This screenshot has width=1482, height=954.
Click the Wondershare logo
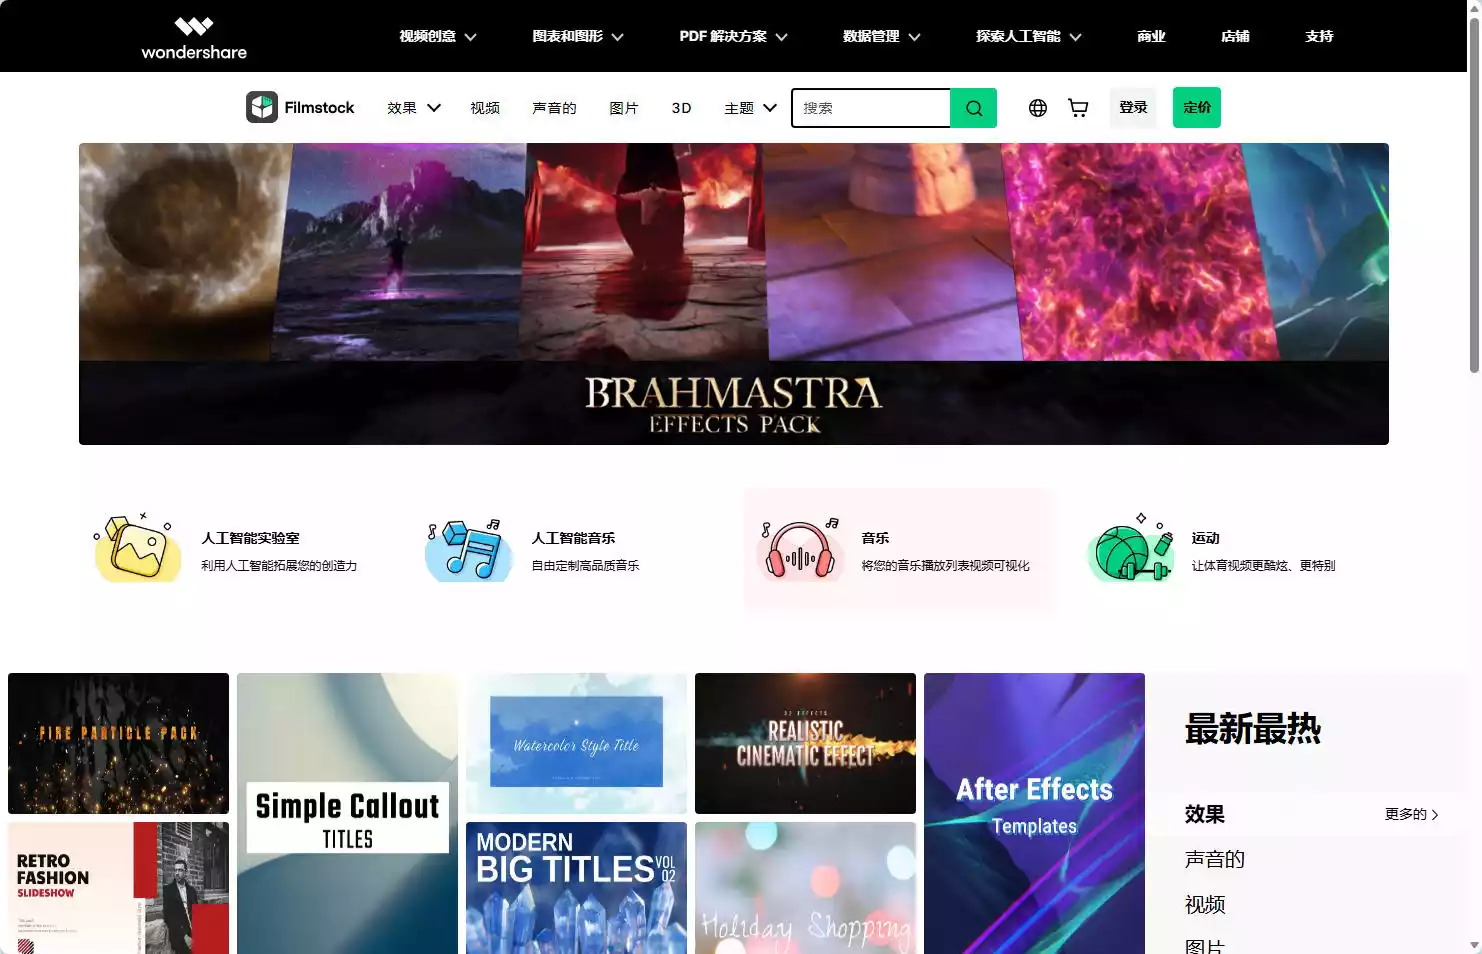[x=194, y=38]
